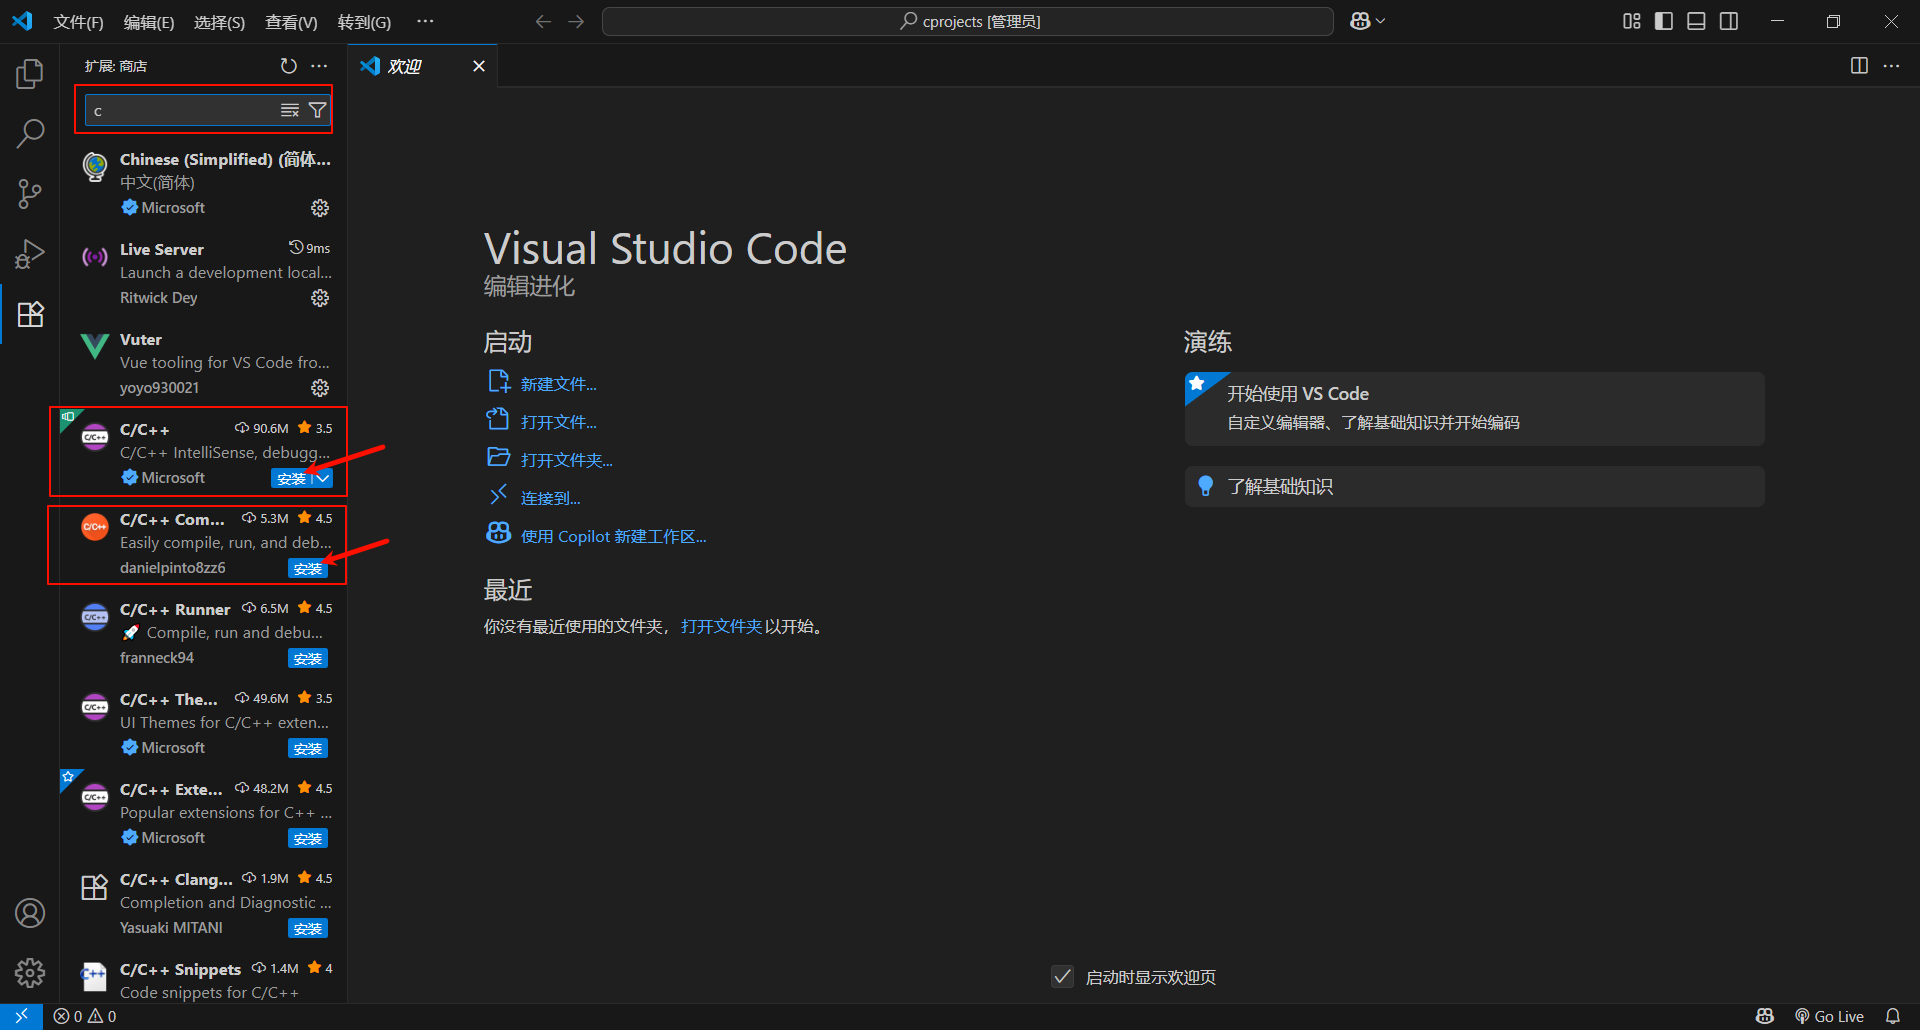
Task: Clear the extensions search results
Action: [290, 110]
